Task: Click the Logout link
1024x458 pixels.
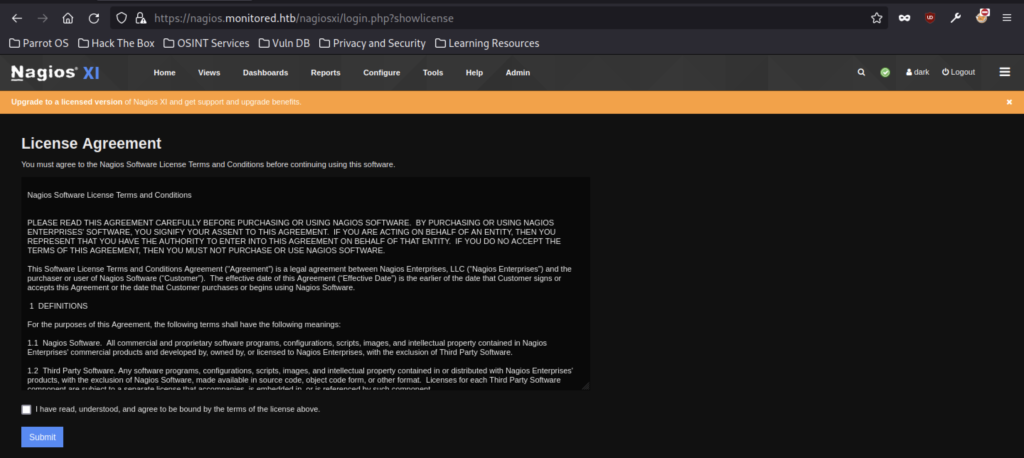Action: coord(958,73)
